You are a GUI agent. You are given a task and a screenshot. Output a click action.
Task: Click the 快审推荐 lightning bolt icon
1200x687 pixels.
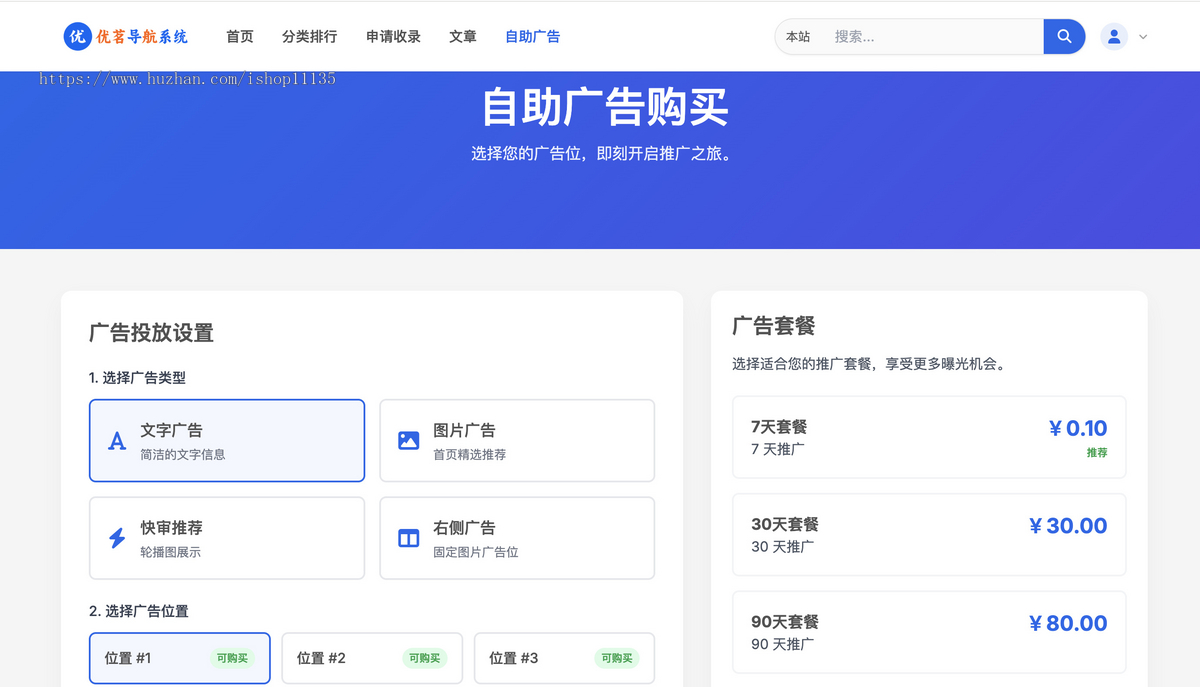click(117, 538)
